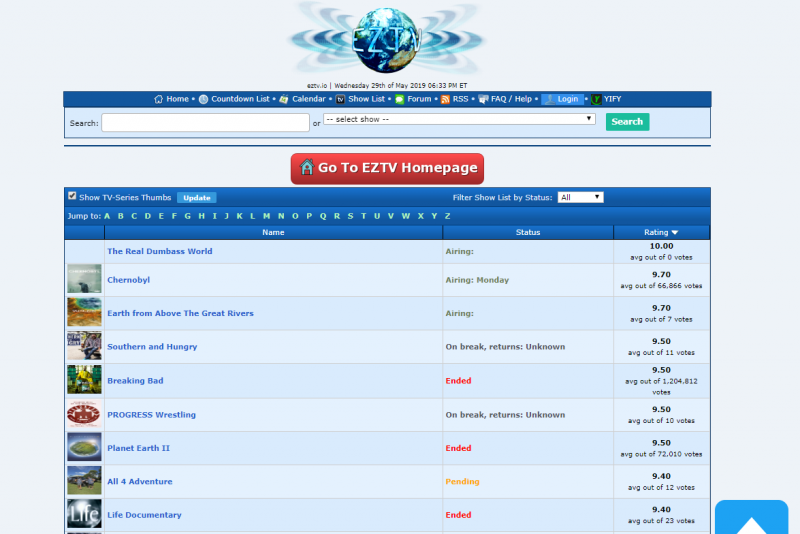Jump to letter W
The image size is (800, 534).
406,216
